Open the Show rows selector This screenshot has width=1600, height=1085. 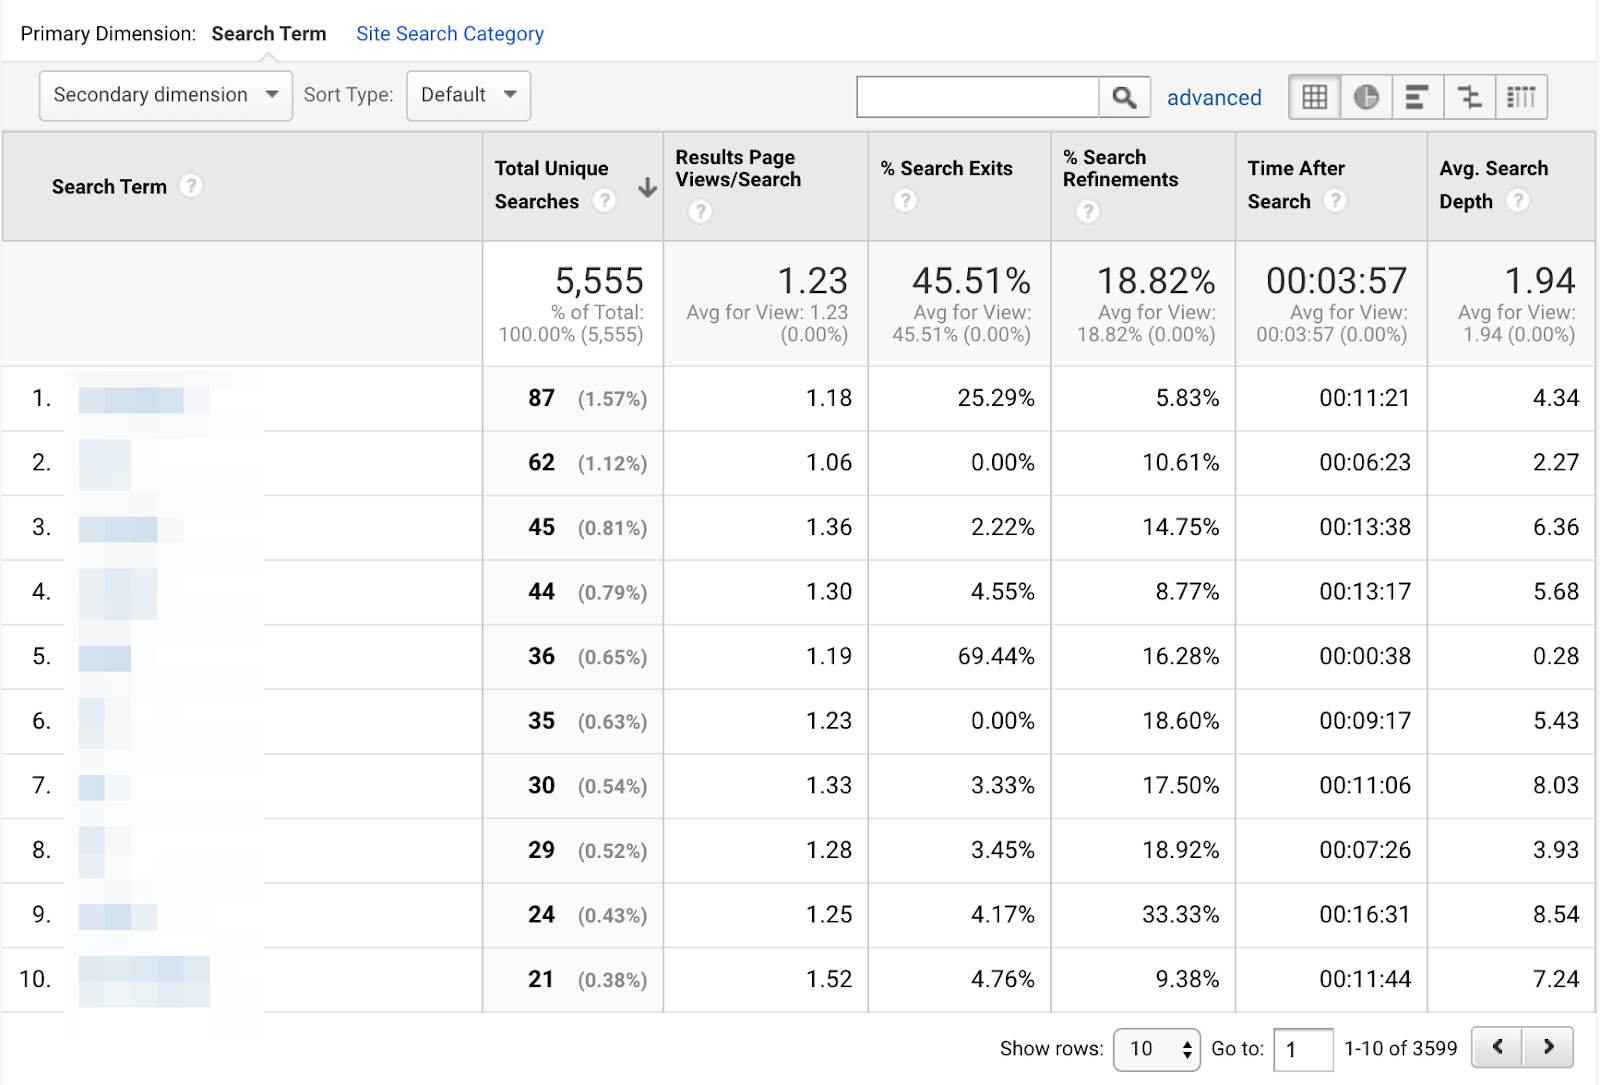tap(1155, 1049)
